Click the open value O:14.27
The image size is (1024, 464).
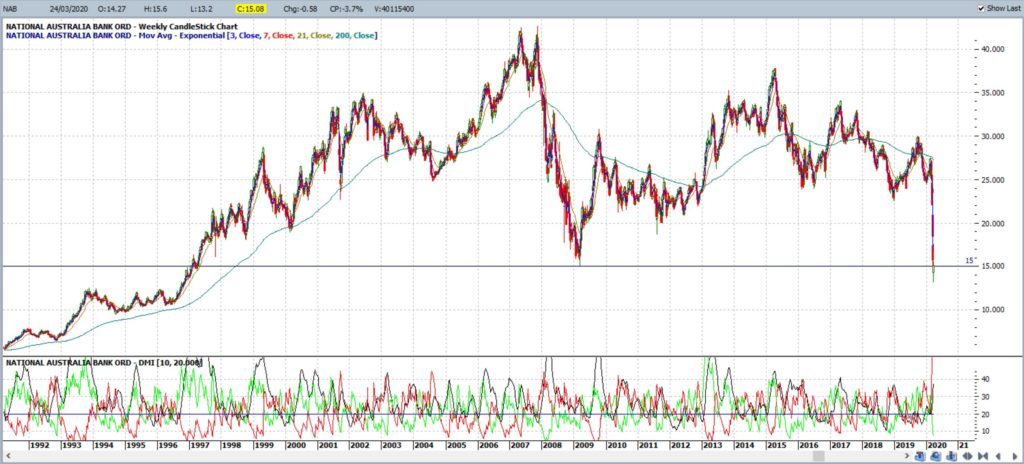[x=112, y=8]
